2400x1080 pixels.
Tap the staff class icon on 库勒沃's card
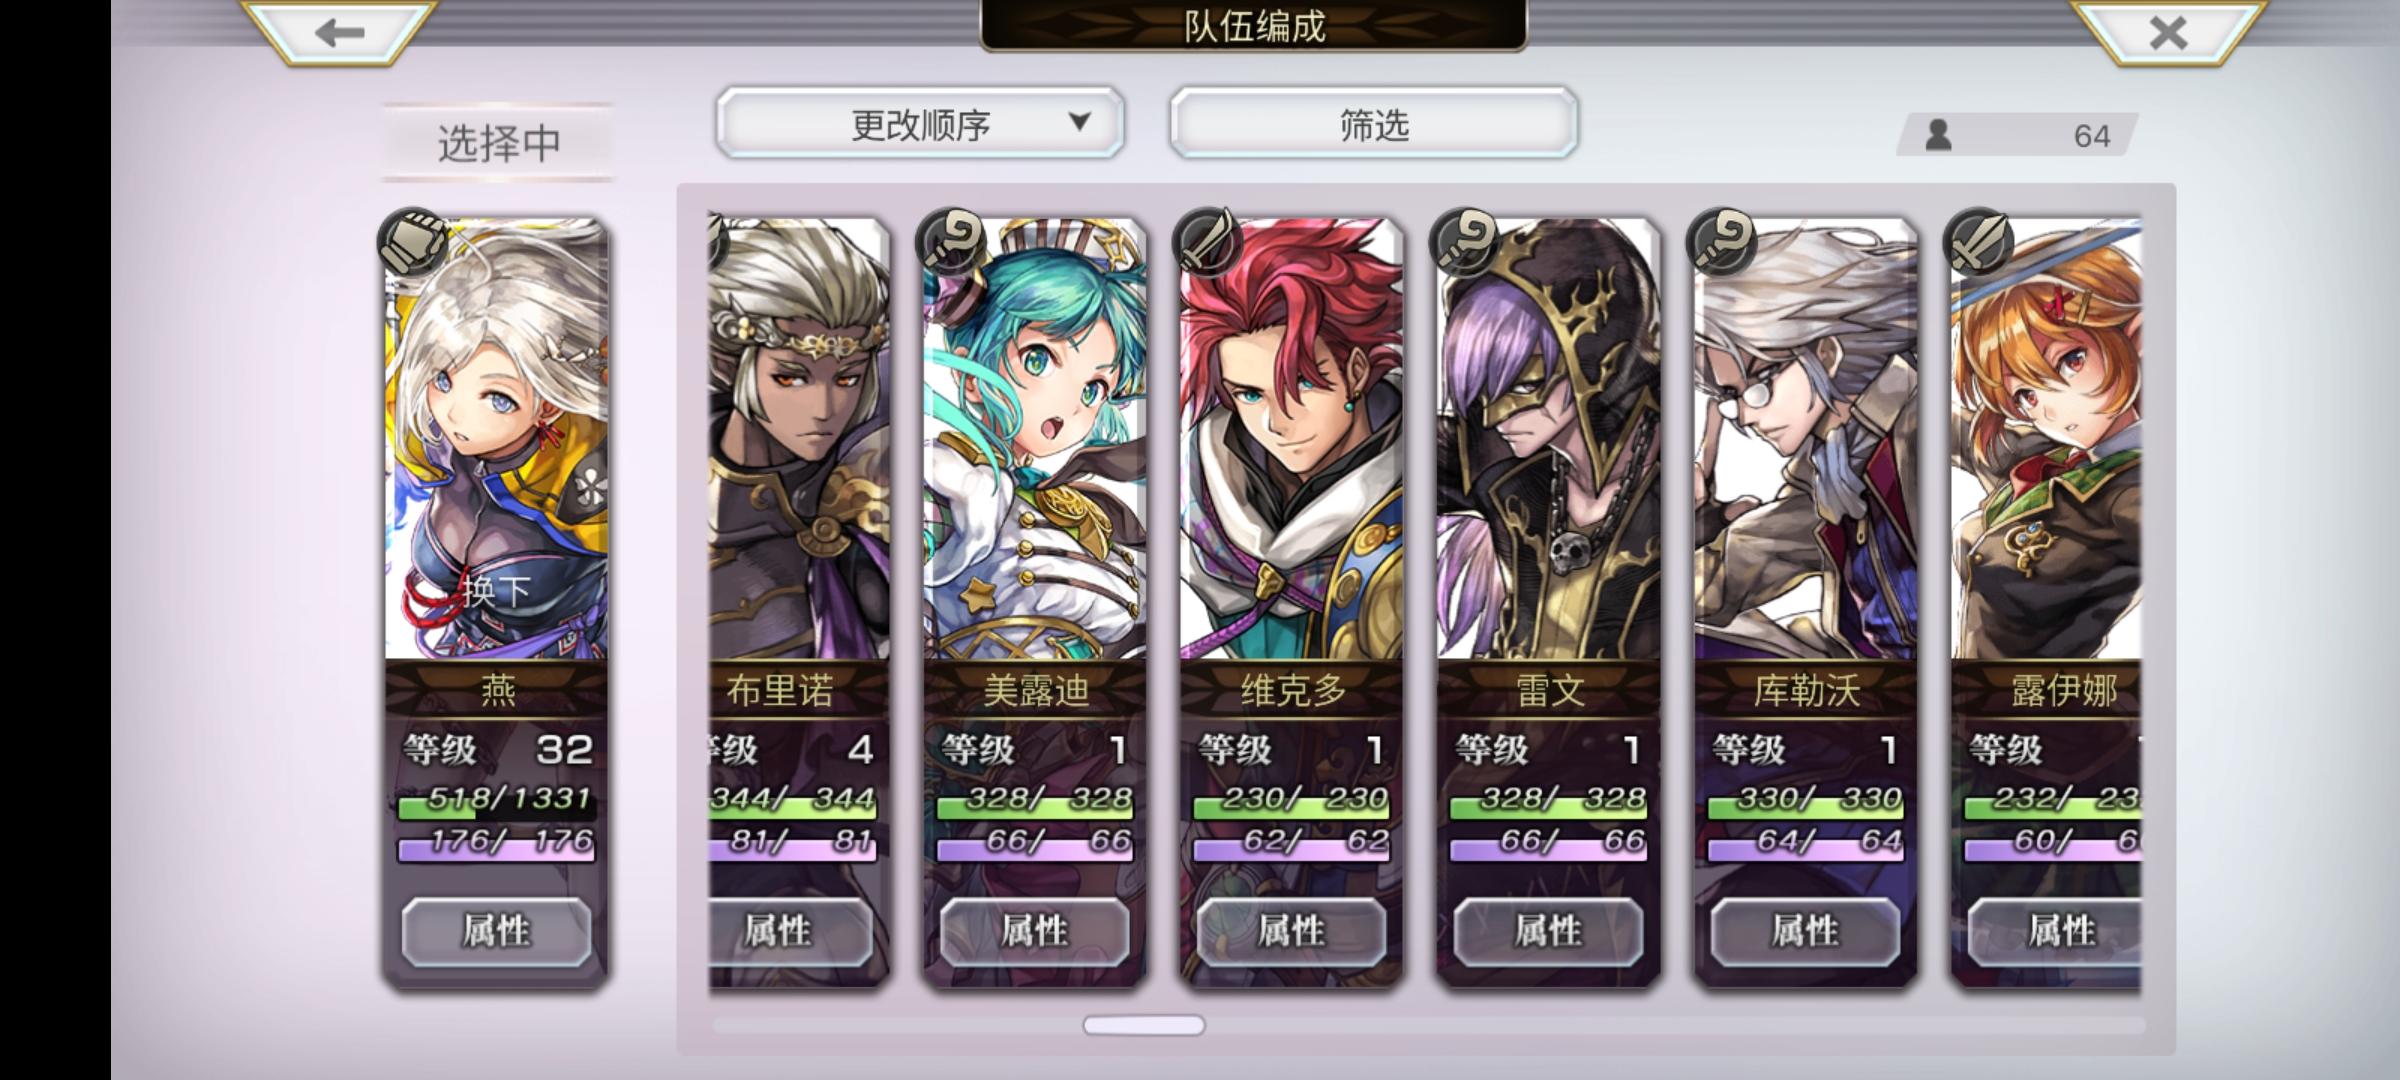(1721, 242)
